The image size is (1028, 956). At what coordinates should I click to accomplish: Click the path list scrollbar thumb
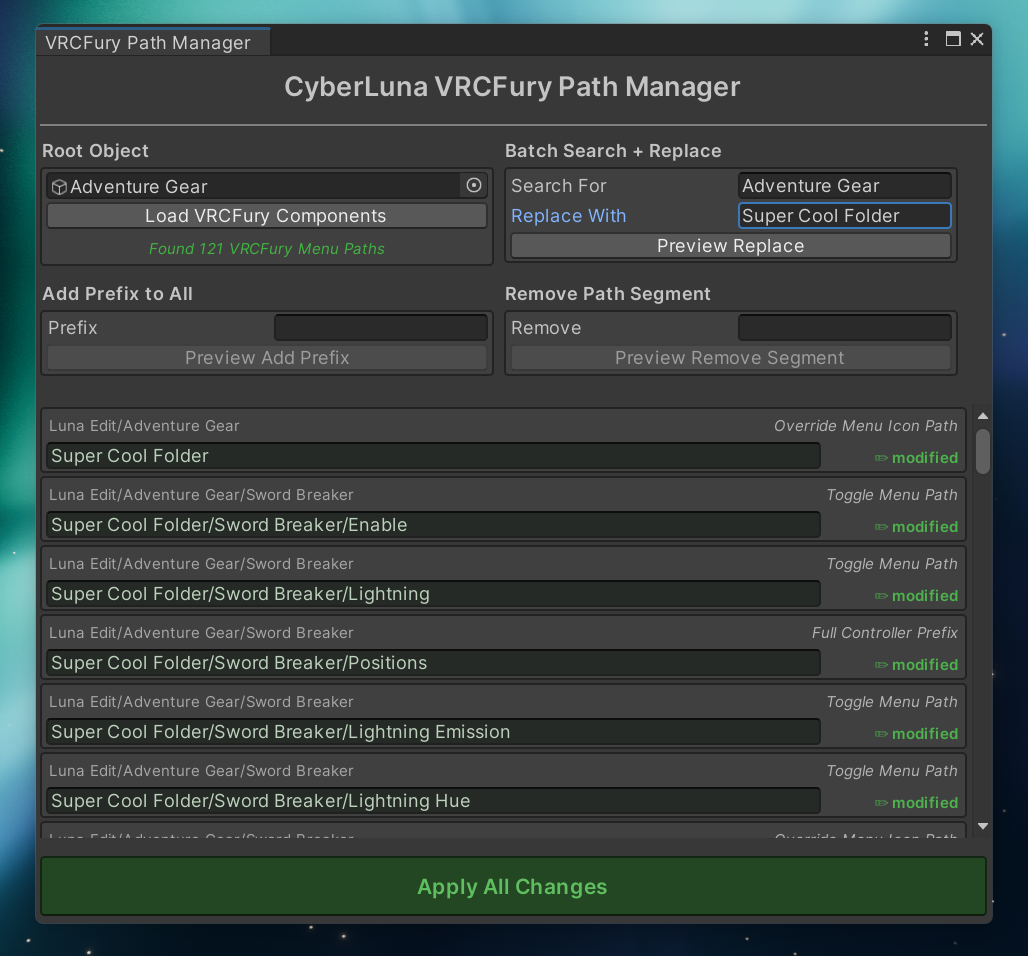coord(982,451)
